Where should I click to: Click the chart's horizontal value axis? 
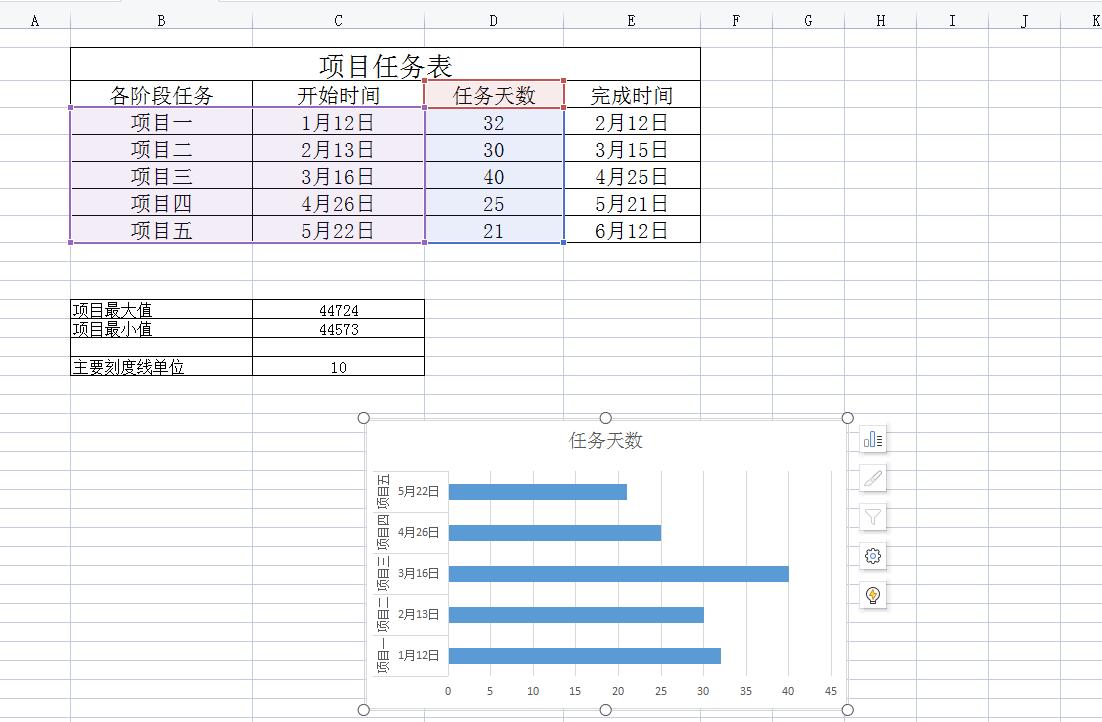click(640, 690)
